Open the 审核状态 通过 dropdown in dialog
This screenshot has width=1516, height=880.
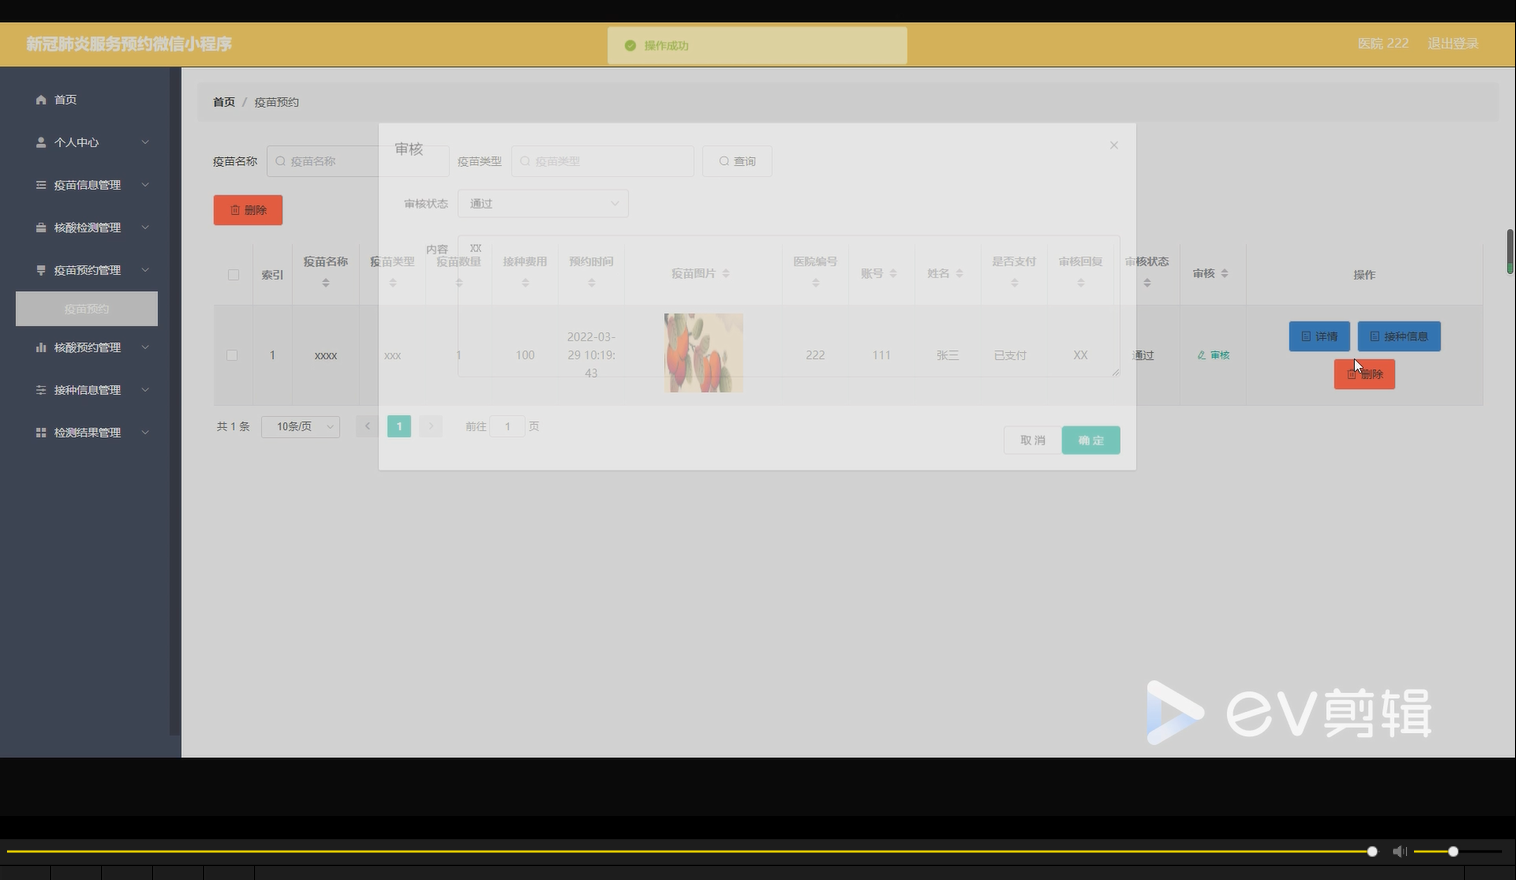[543, 204]
